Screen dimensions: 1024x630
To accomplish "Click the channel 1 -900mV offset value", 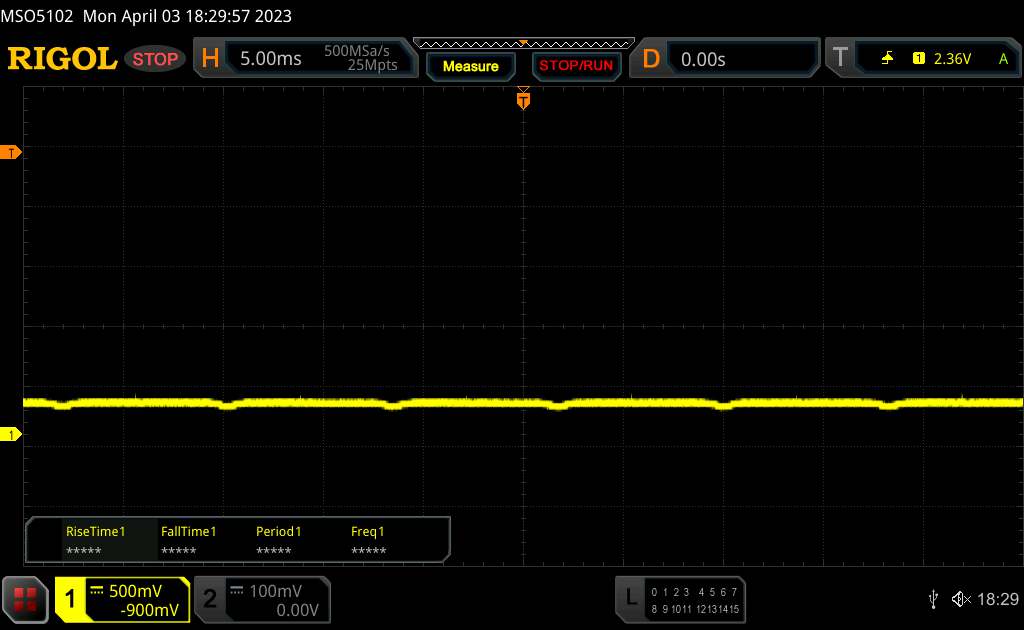I will click(x=149, y=610).
